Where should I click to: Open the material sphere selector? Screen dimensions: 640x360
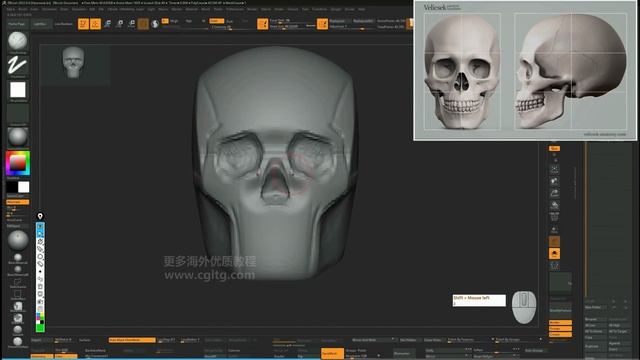(x=18, y=138)
